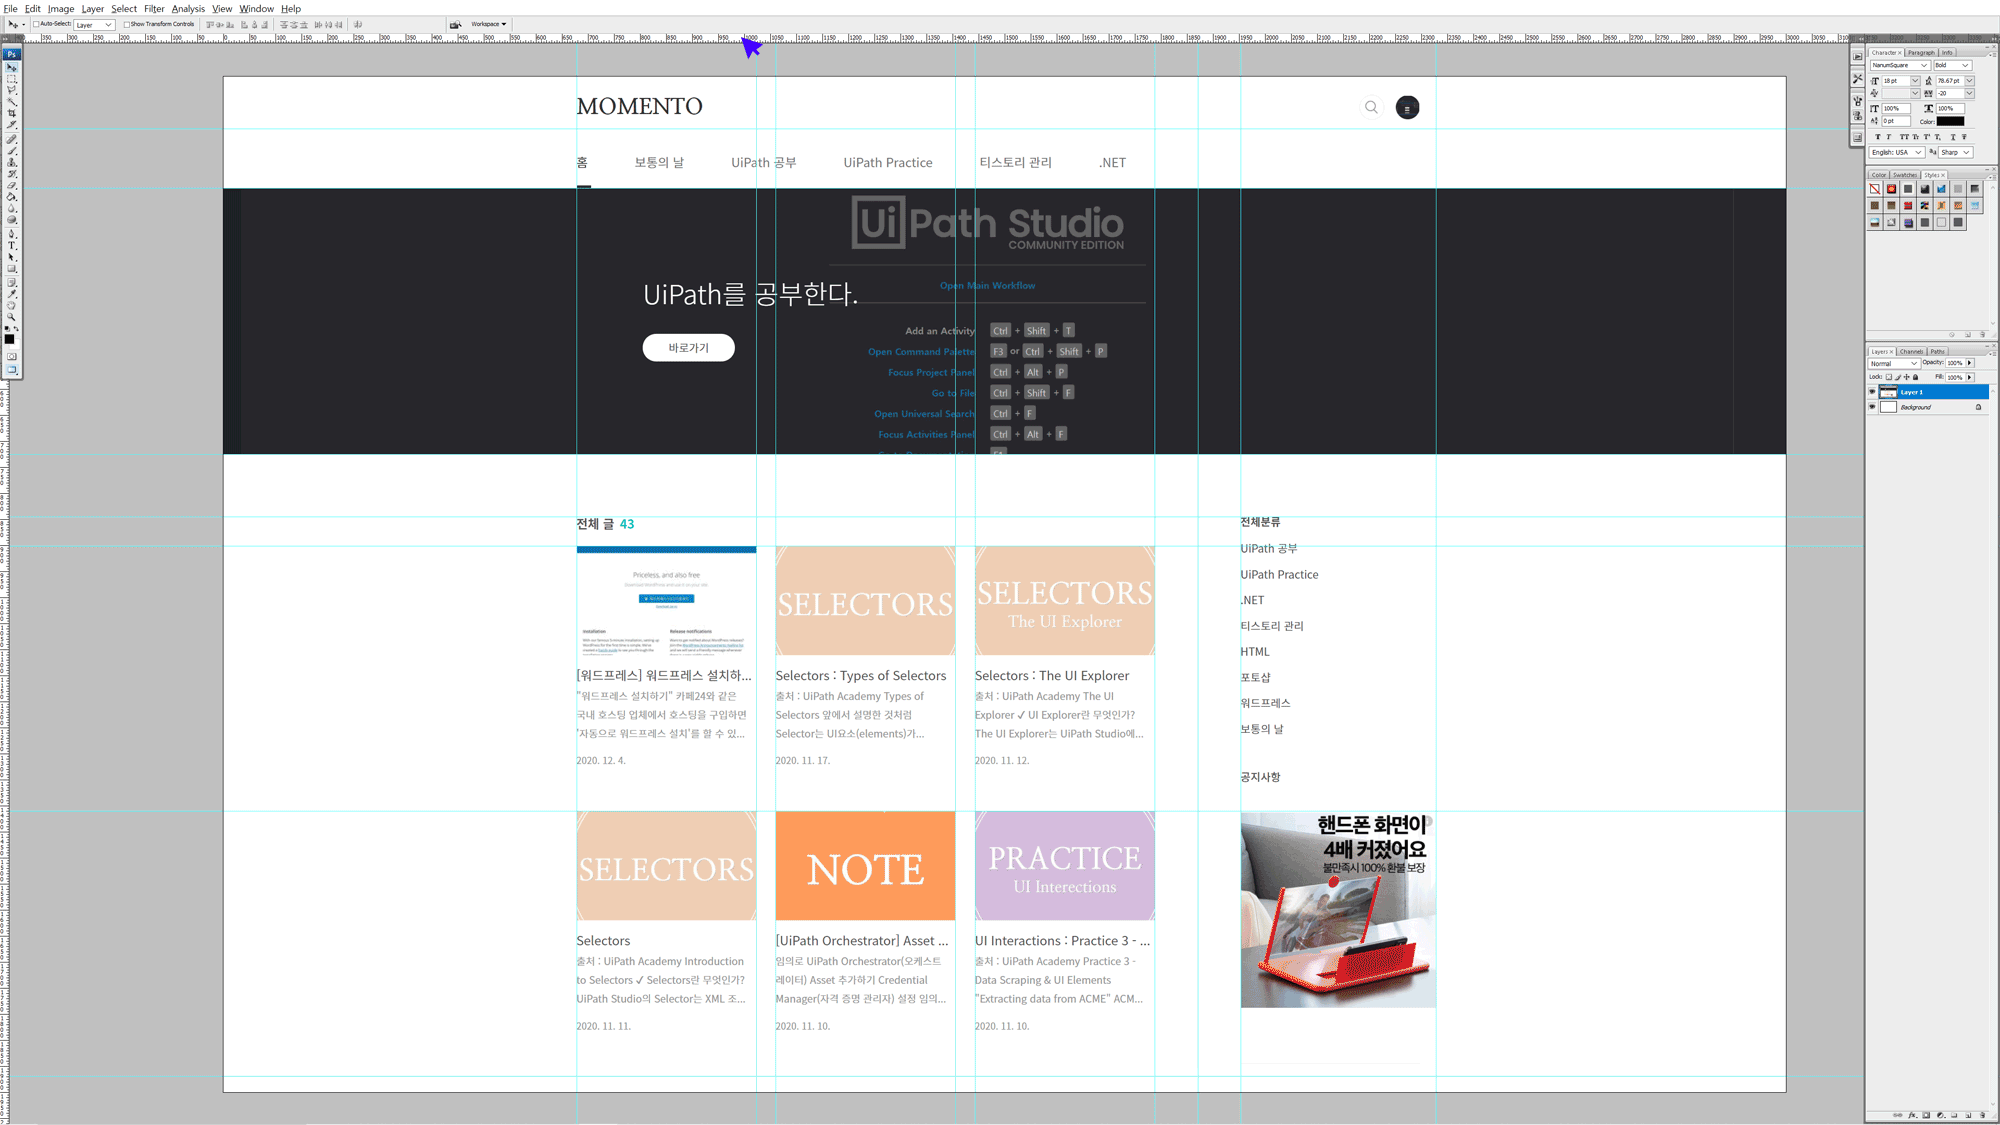Apply Strikethrough in the Character panel
The width and height of the screenshot is (2000, 1125).
pyautogui.click(x=1964, y=137)
